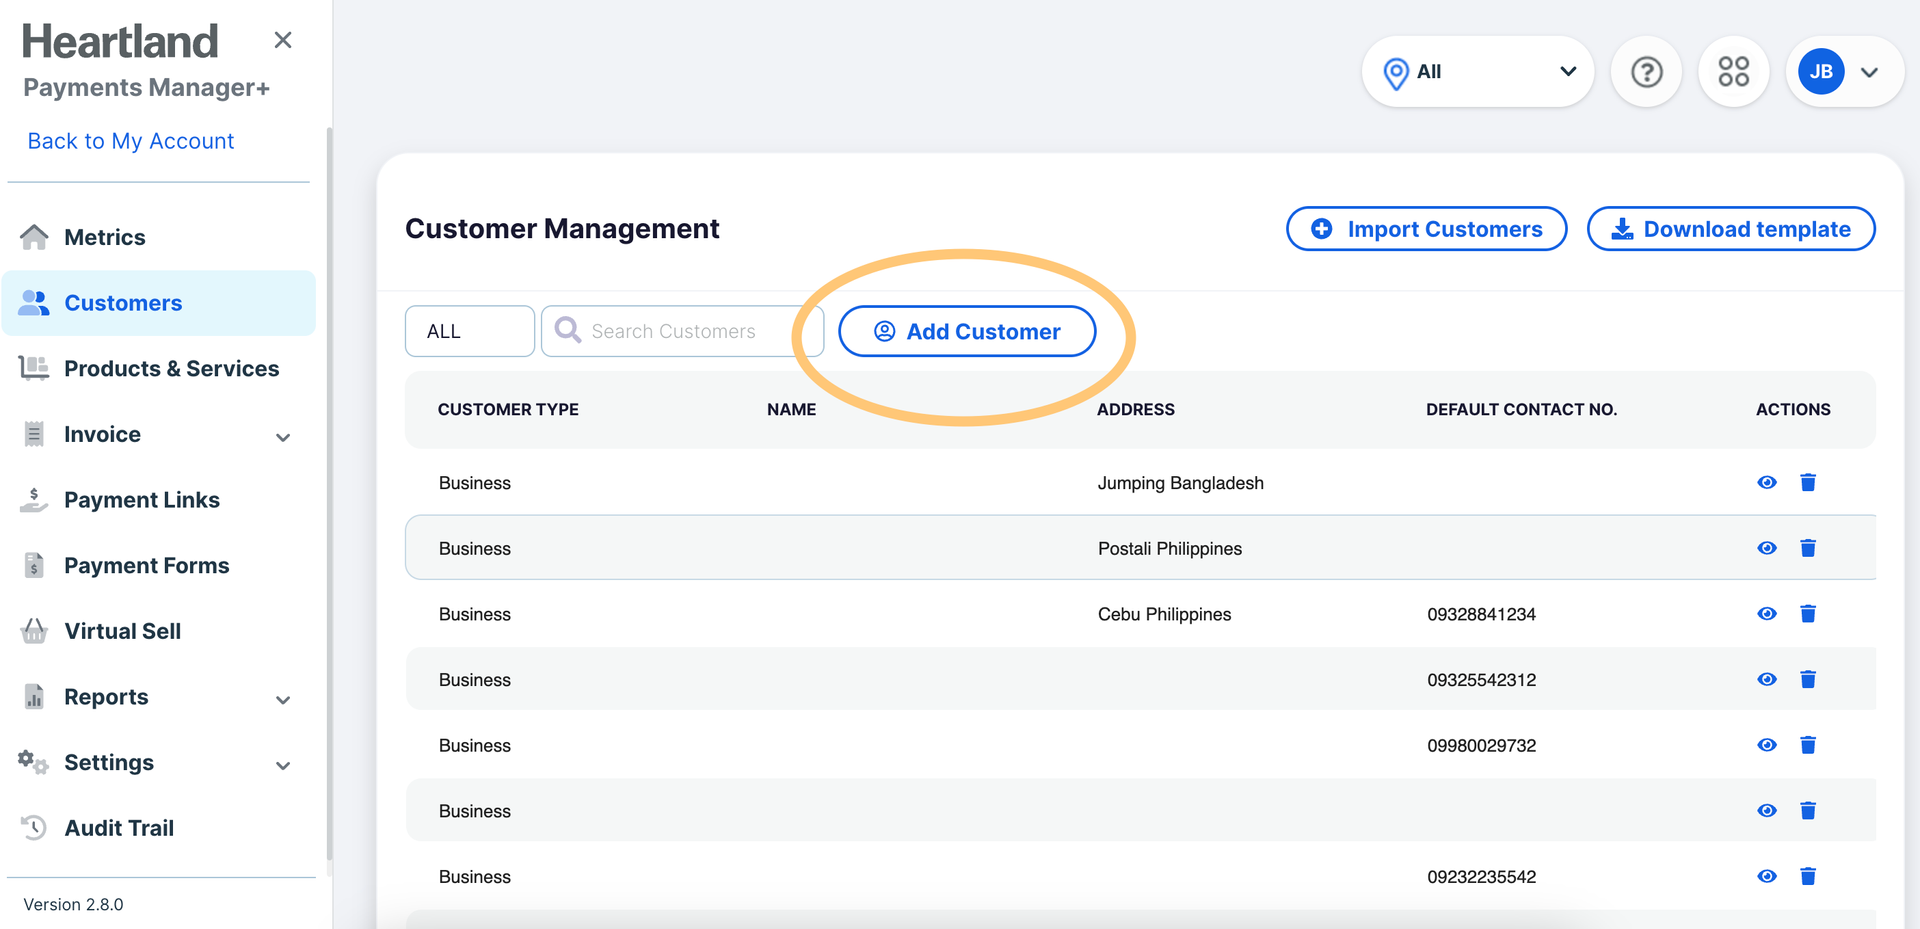The height and width of the screenshot is (929, 1920).
Task: Click the Add Customer button
Action: (967, 331)
